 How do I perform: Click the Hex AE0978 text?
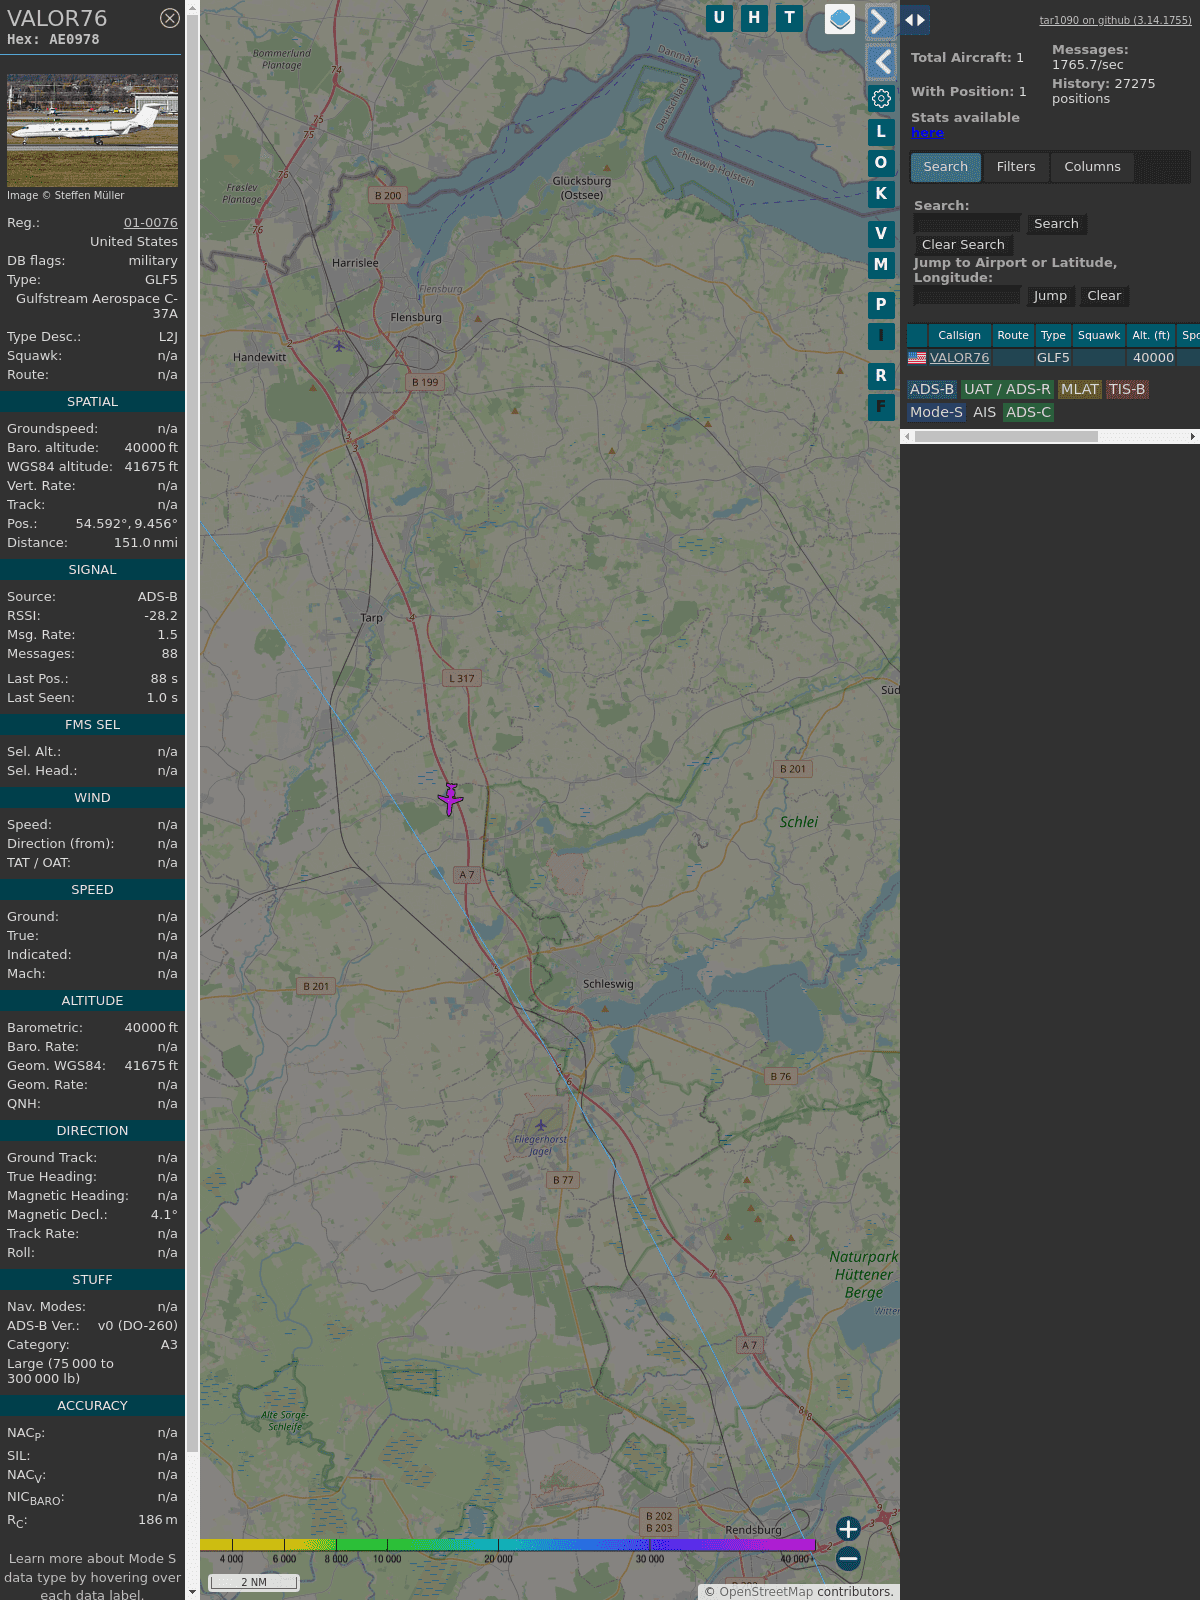click(x=53, y=40)
